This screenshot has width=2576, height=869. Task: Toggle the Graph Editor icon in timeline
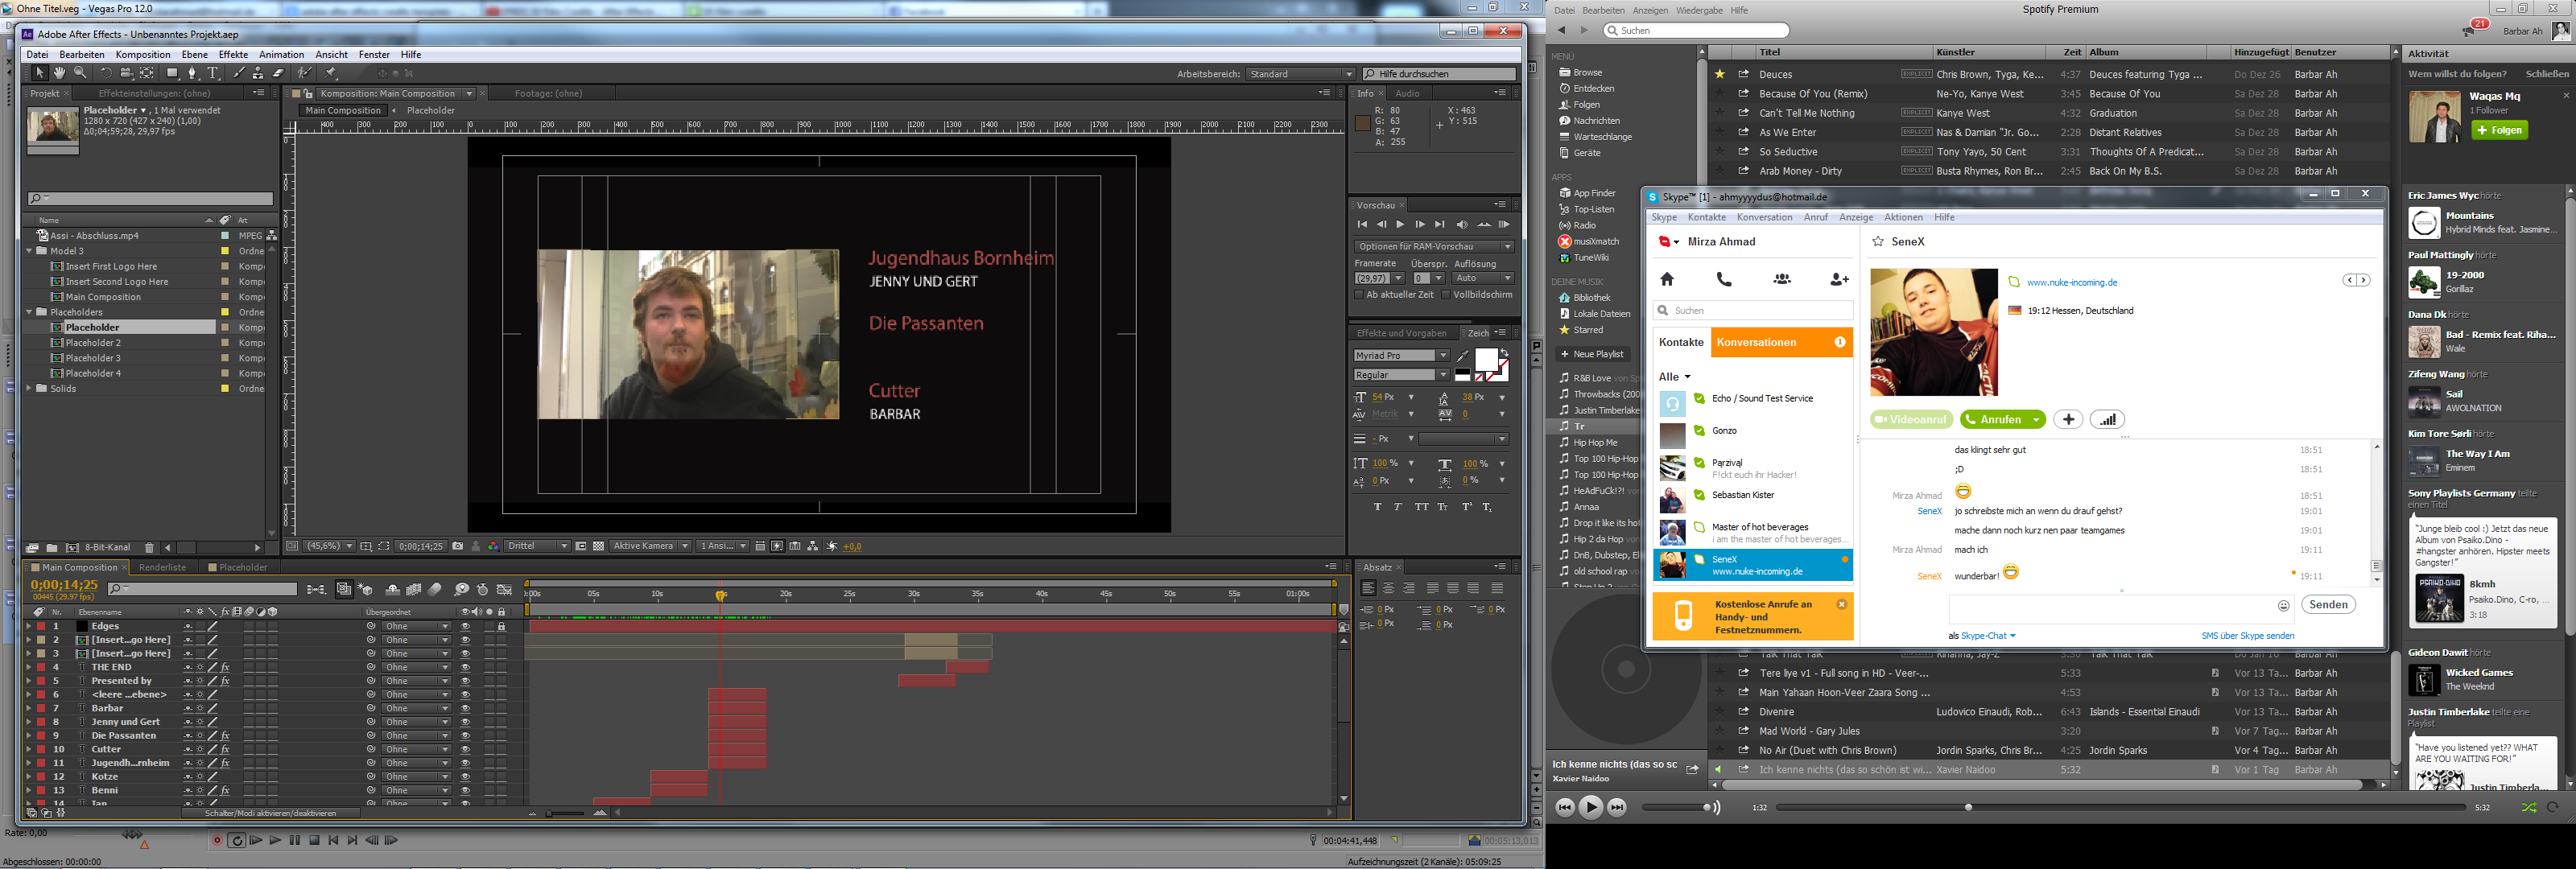point(504,589)
